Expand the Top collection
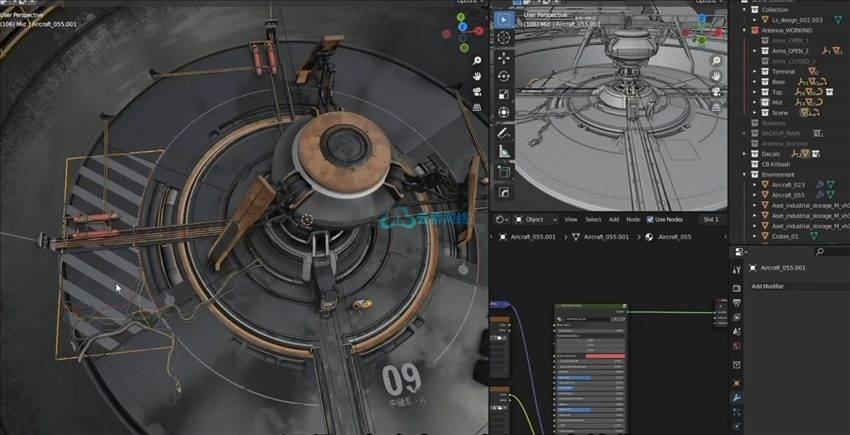The image size is (850, 435). tap(755, 92)
